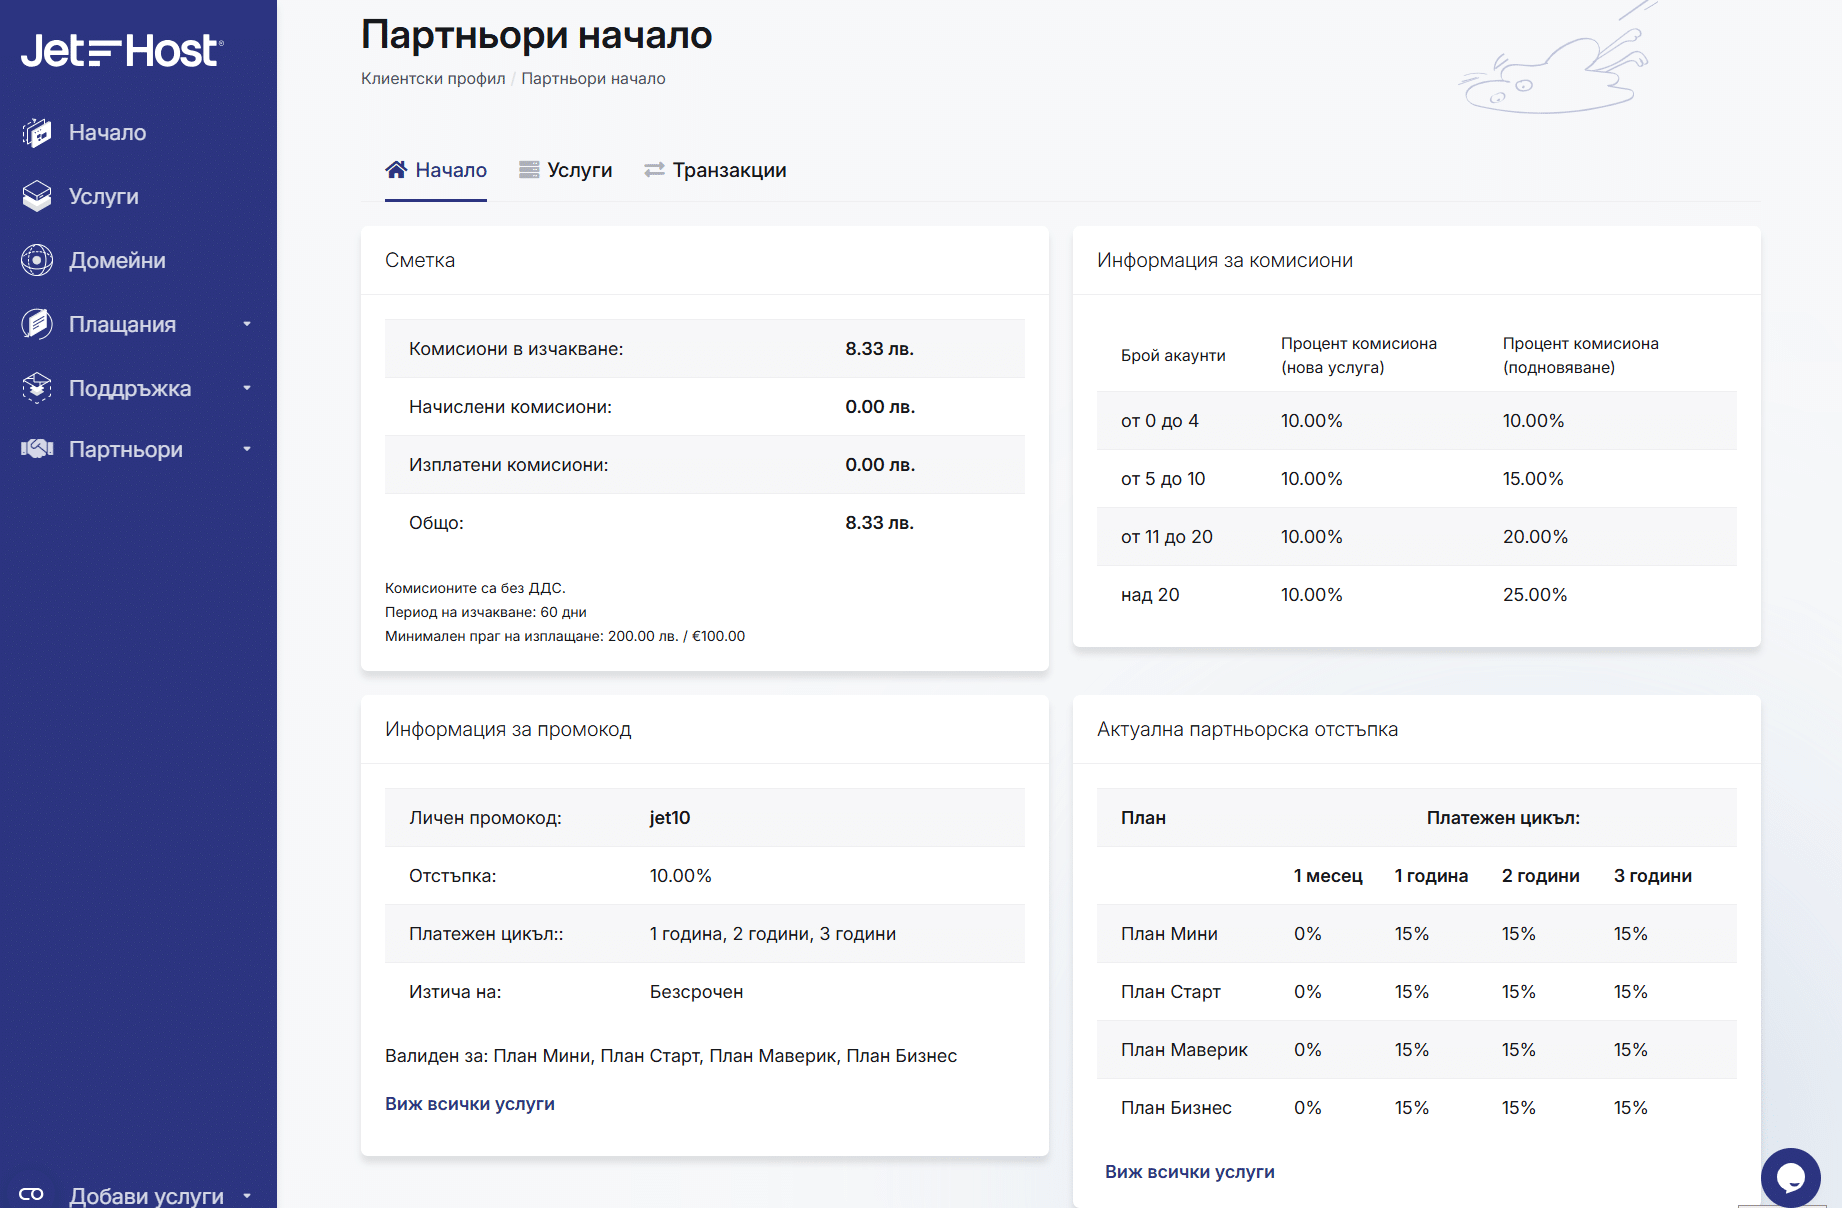
Task: Expand the Плащания submenu arrow
Action: click(x=247, y=324)
